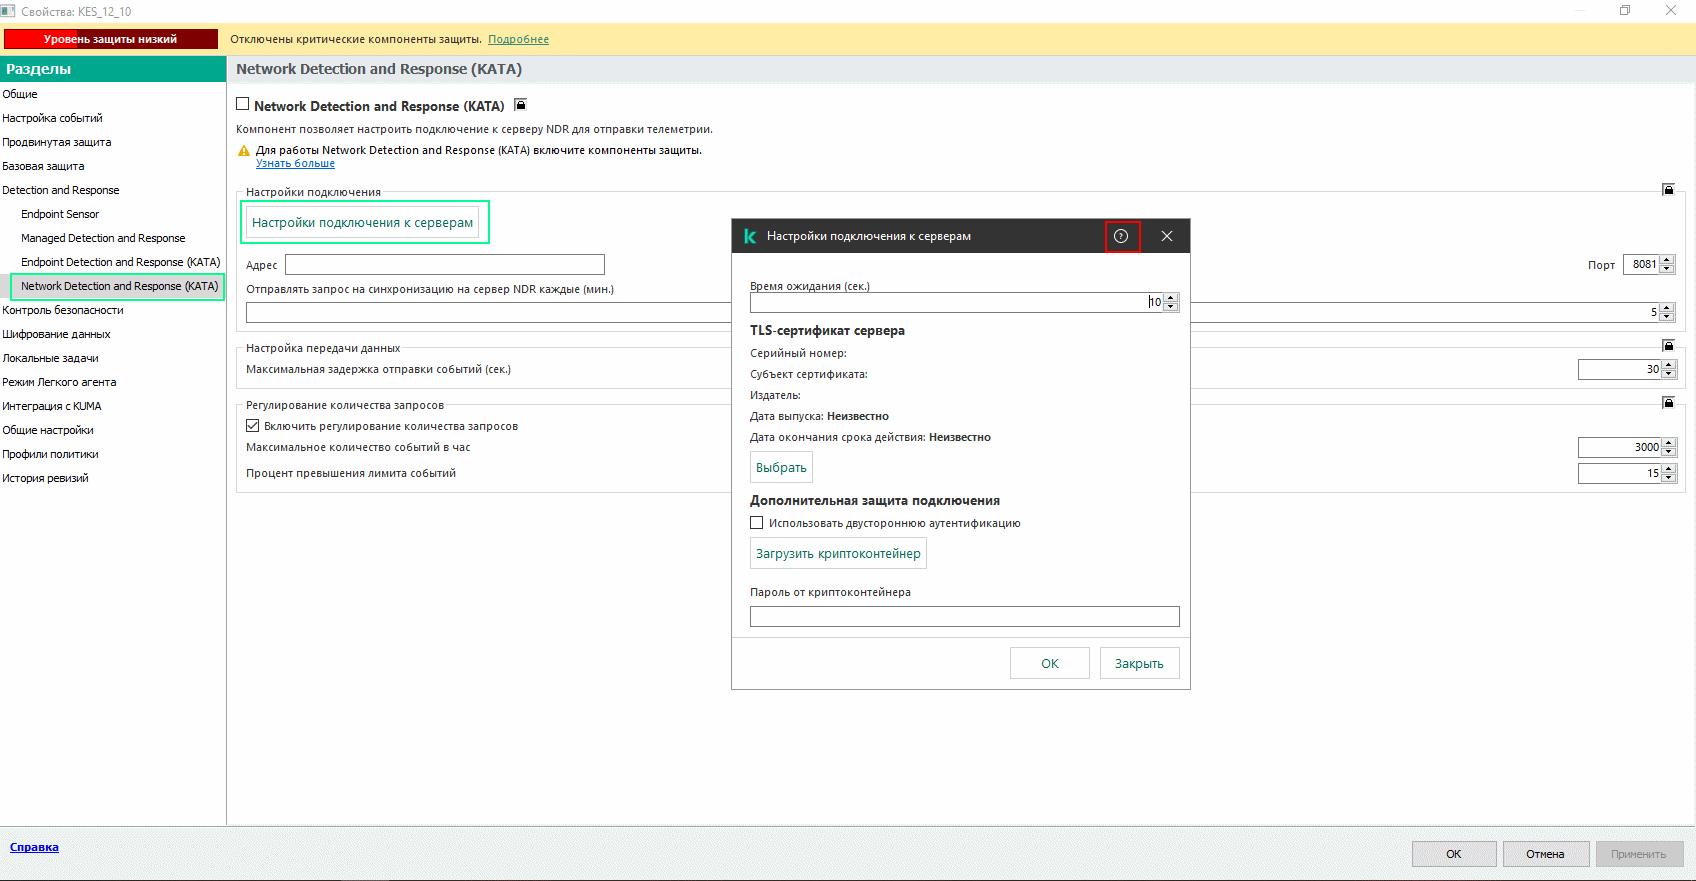Open the Базовая защита section
The image size is (1696, 881).
(43, 166)
